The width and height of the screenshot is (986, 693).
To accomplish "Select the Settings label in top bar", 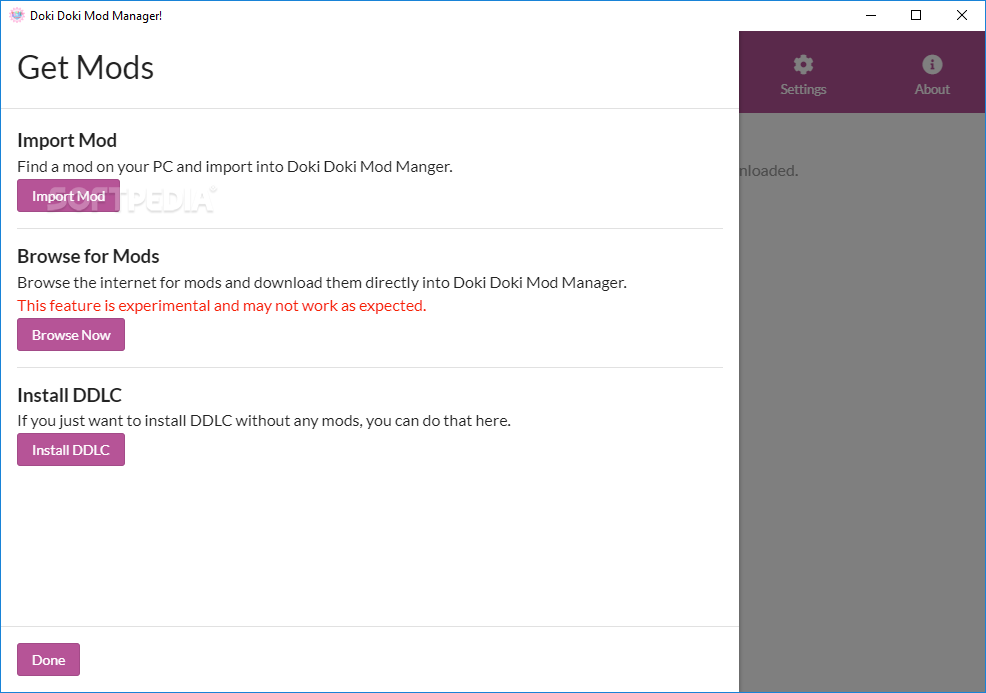I will (x=803, y=89).
